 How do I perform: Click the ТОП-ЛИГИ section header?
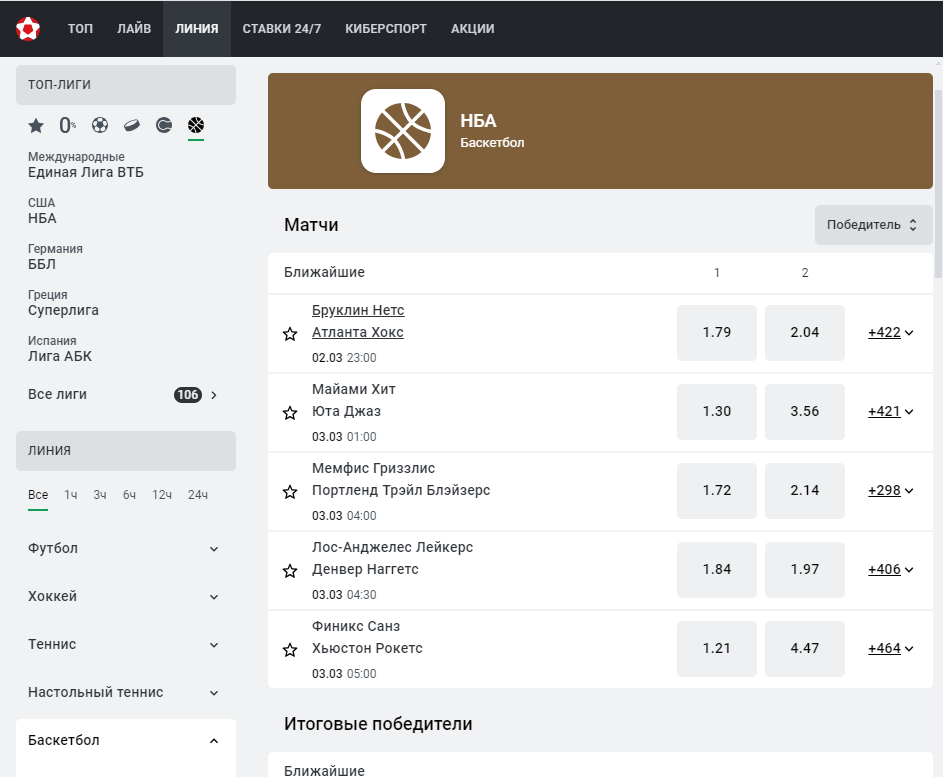pos(126,85)
